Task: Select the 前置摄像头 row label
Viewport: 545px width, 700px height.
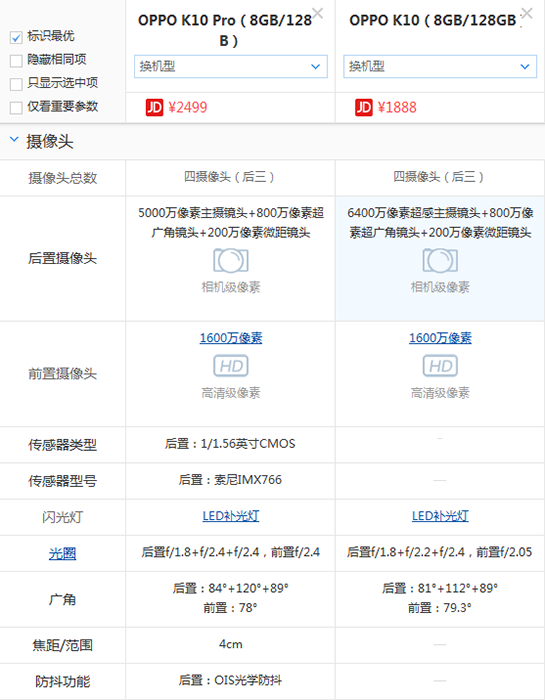Action: (62, 374)
